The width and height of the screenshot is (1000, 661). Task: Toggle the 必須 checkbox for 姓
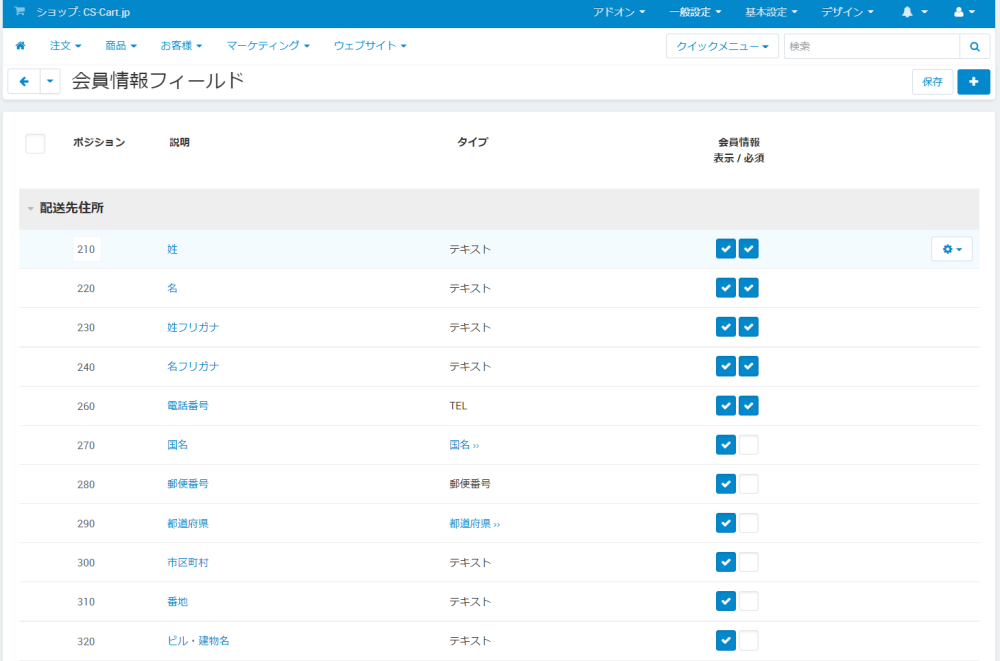749,249
